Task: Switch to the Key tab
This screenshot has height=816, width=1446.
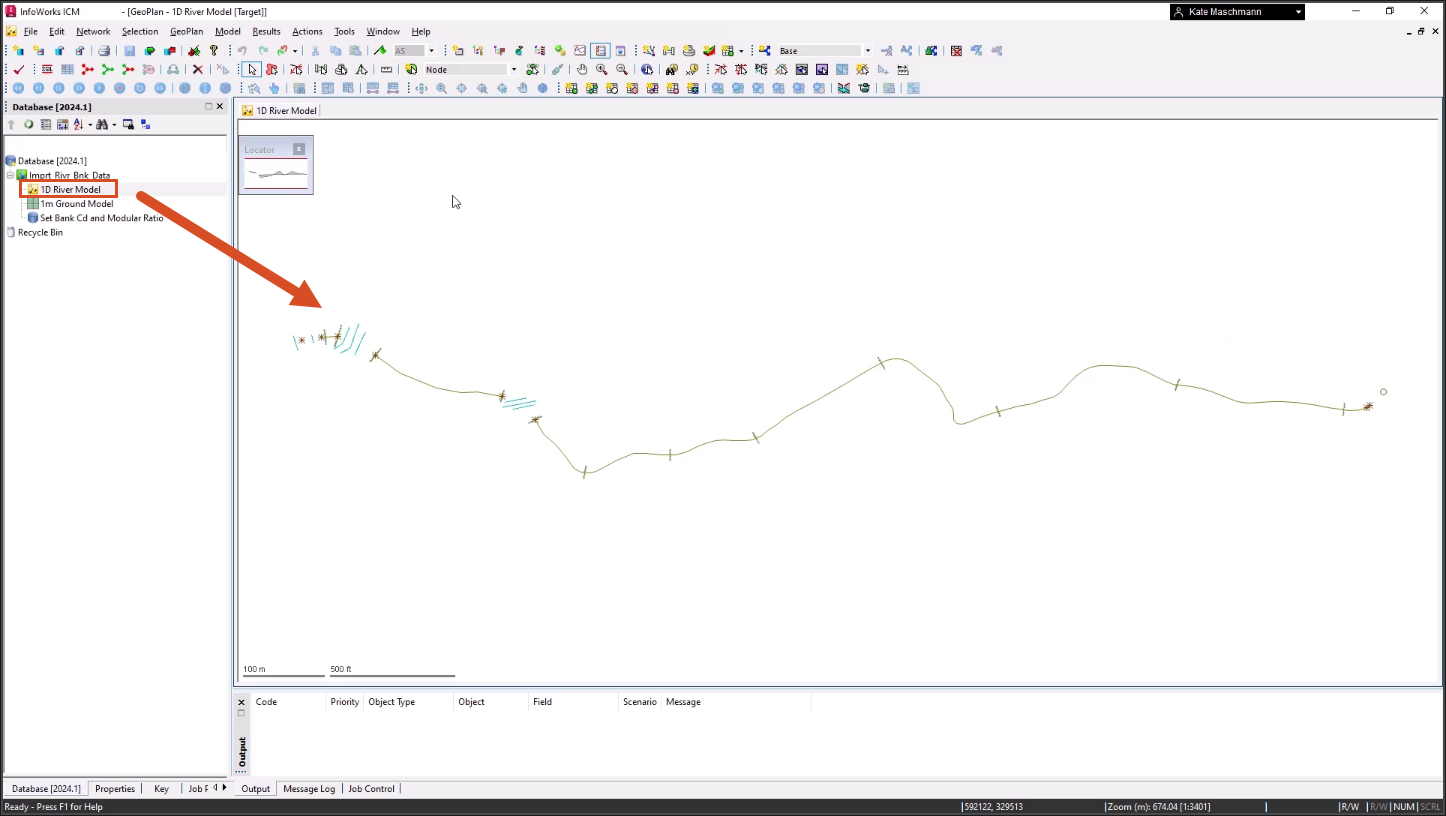Action: [161, 789]
